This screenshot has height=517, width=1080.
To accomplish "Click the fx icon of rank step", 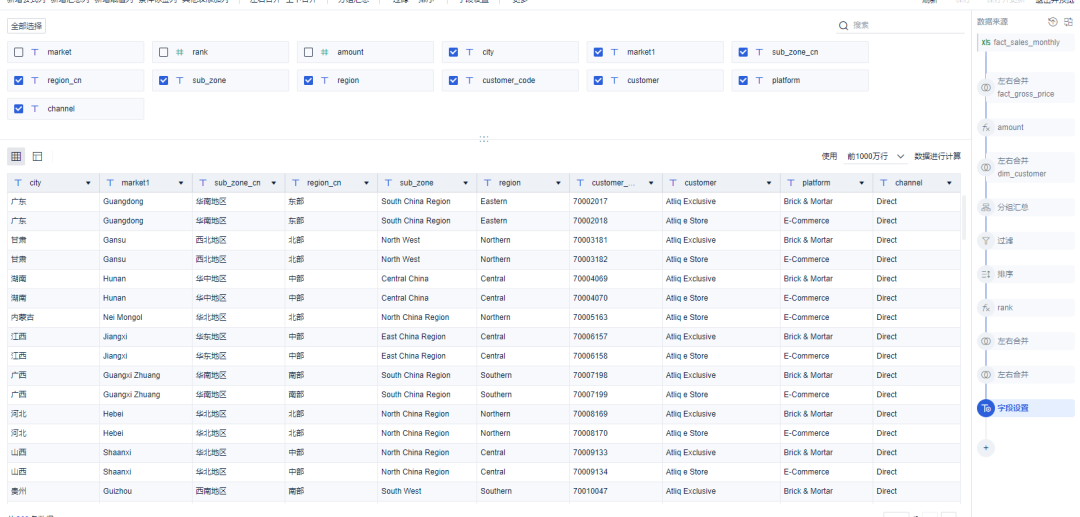I will point(986,308).
